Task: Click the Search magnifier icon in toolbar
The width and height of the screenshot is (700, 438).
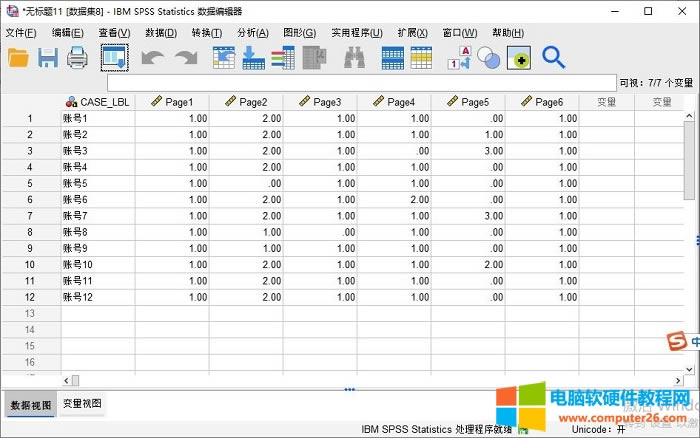Action: click(553, 58)
